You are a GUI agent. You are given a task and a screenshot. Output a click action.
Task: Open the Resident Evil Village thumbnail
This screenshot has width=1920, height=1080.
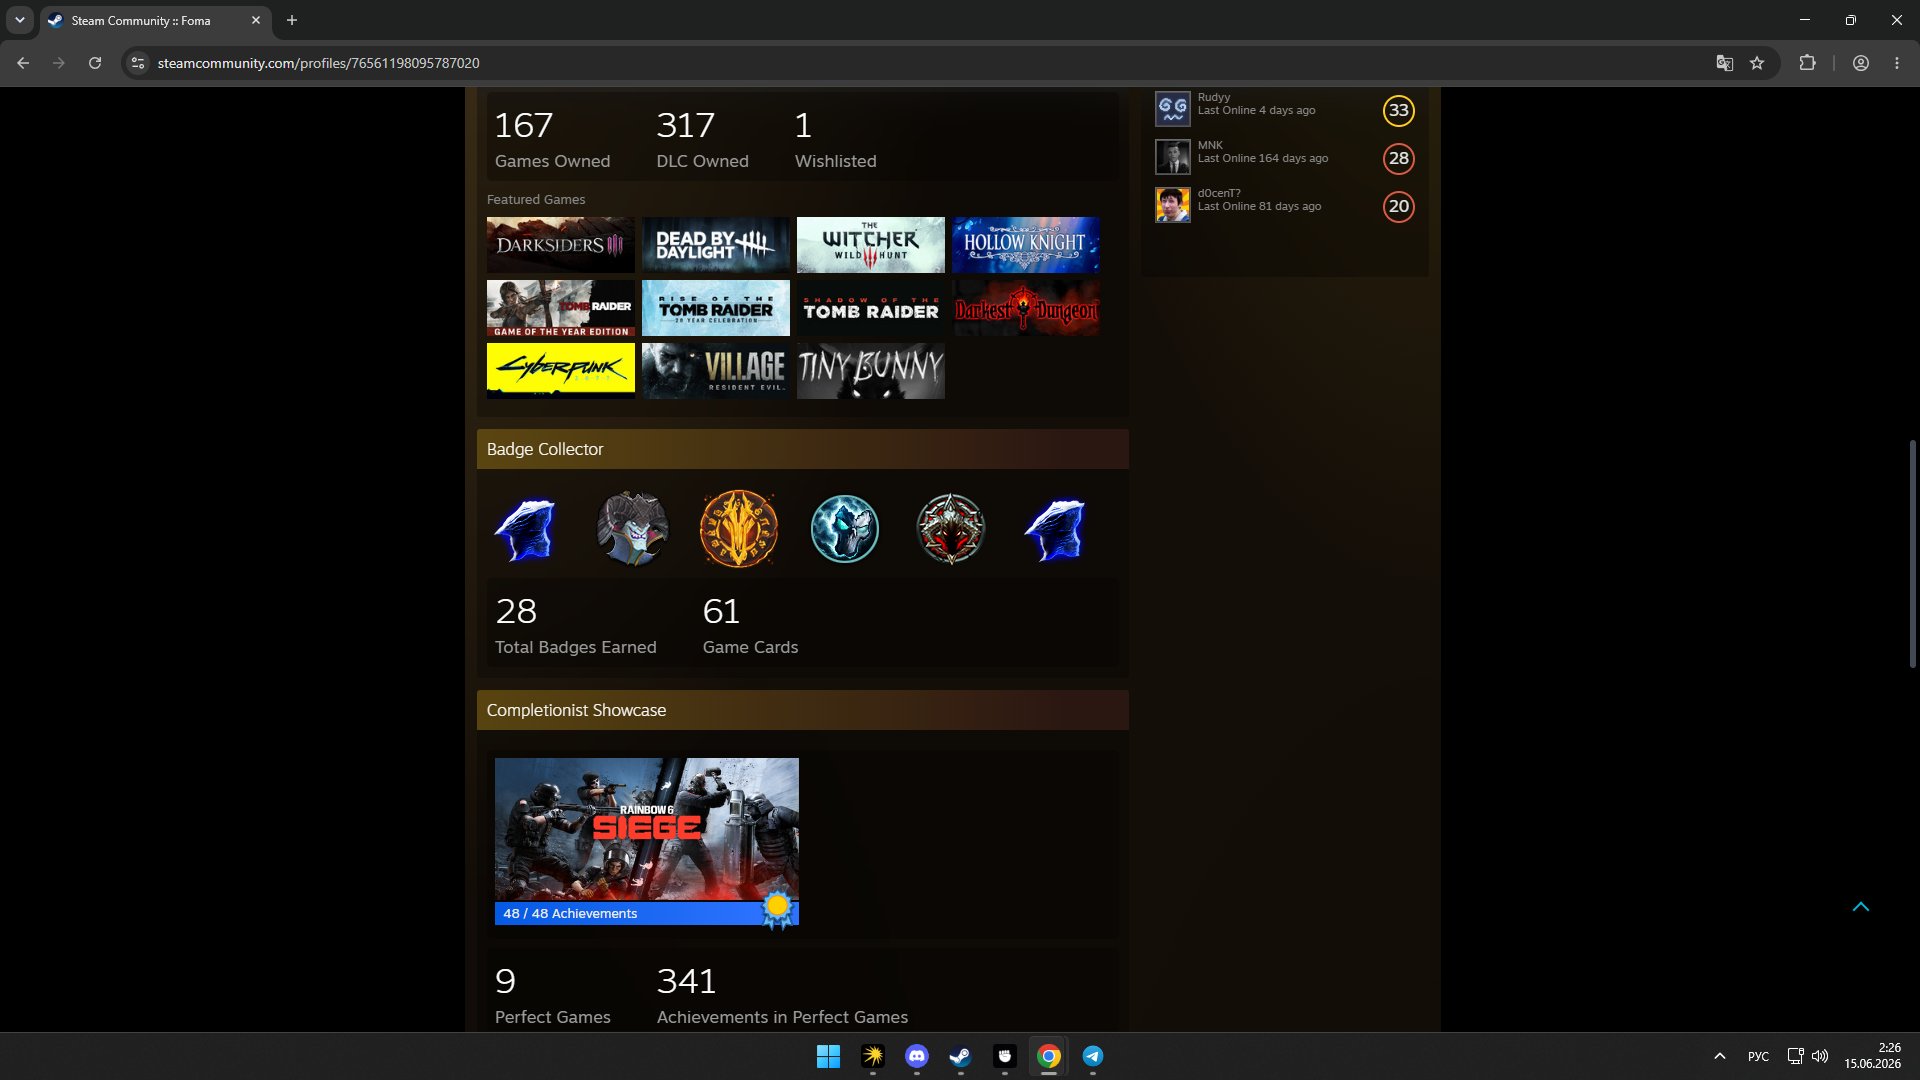click(x=716, y=371)
